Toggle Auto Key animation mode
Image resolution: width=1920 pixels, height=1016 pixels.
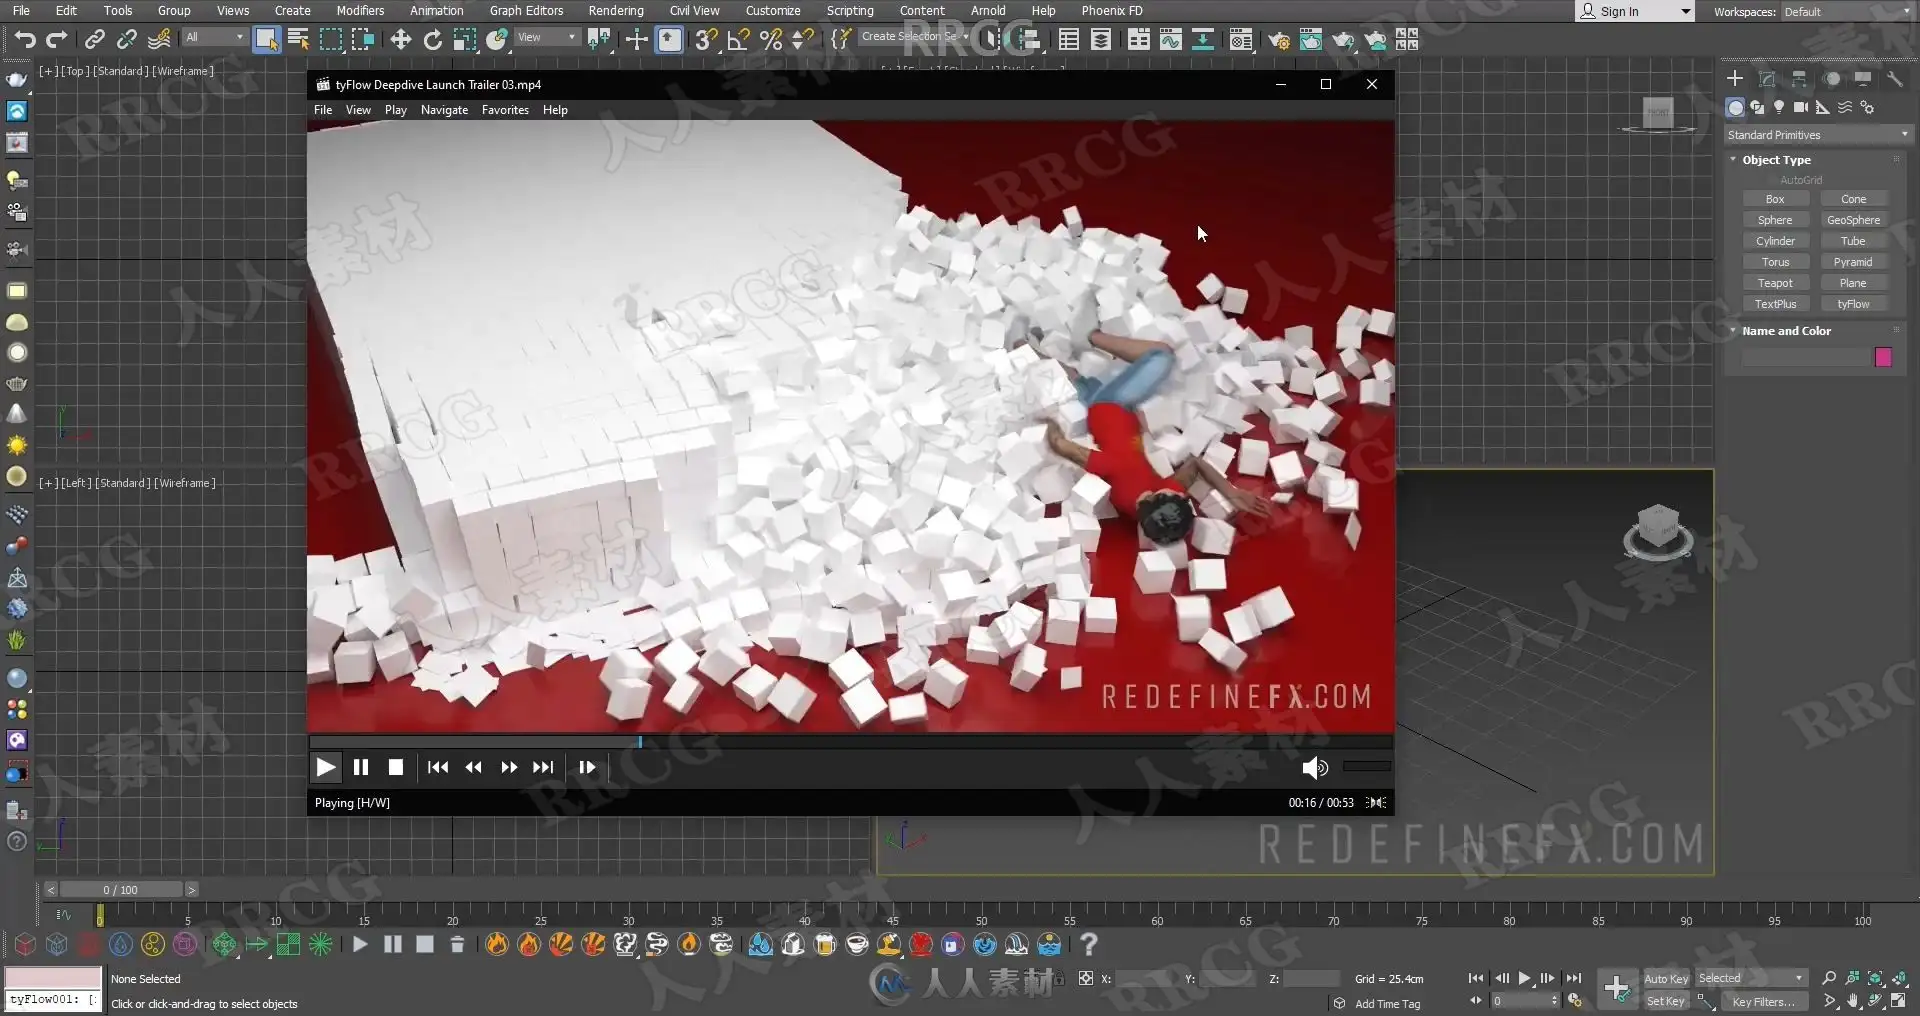(x=1666, y=979)
